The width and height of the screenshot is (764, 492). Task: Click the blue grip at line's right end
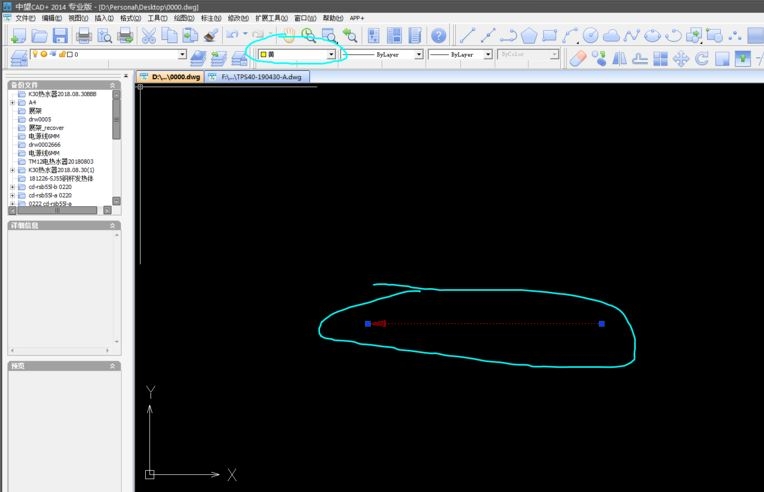pos(601,324)
